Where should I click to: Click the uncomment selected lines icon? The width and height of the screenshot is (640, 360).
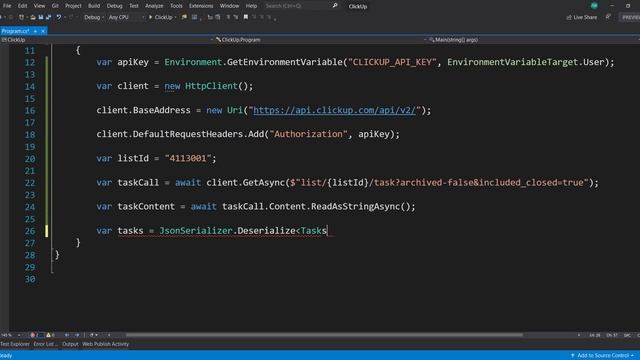coord(218,17)
